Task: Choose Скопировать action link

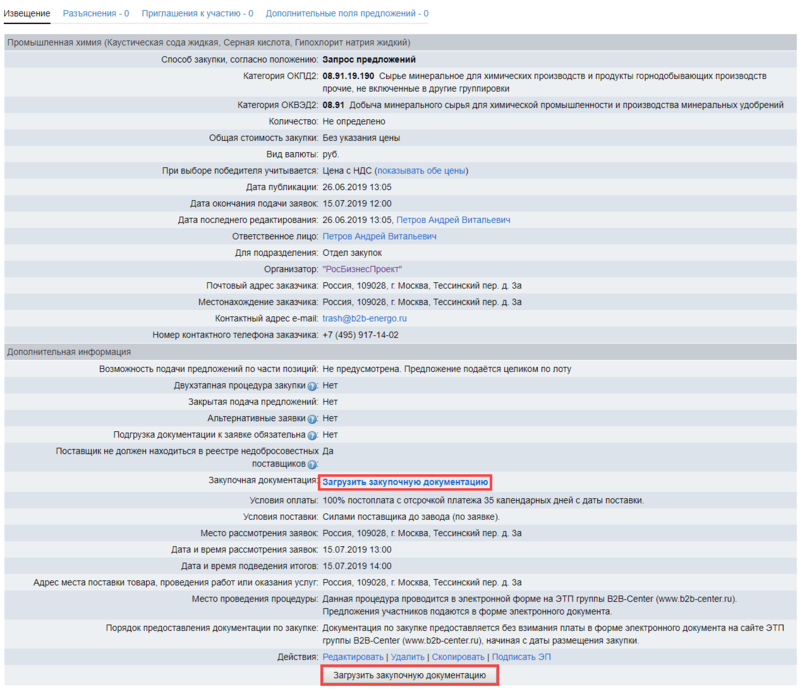Action: [458, 657]
